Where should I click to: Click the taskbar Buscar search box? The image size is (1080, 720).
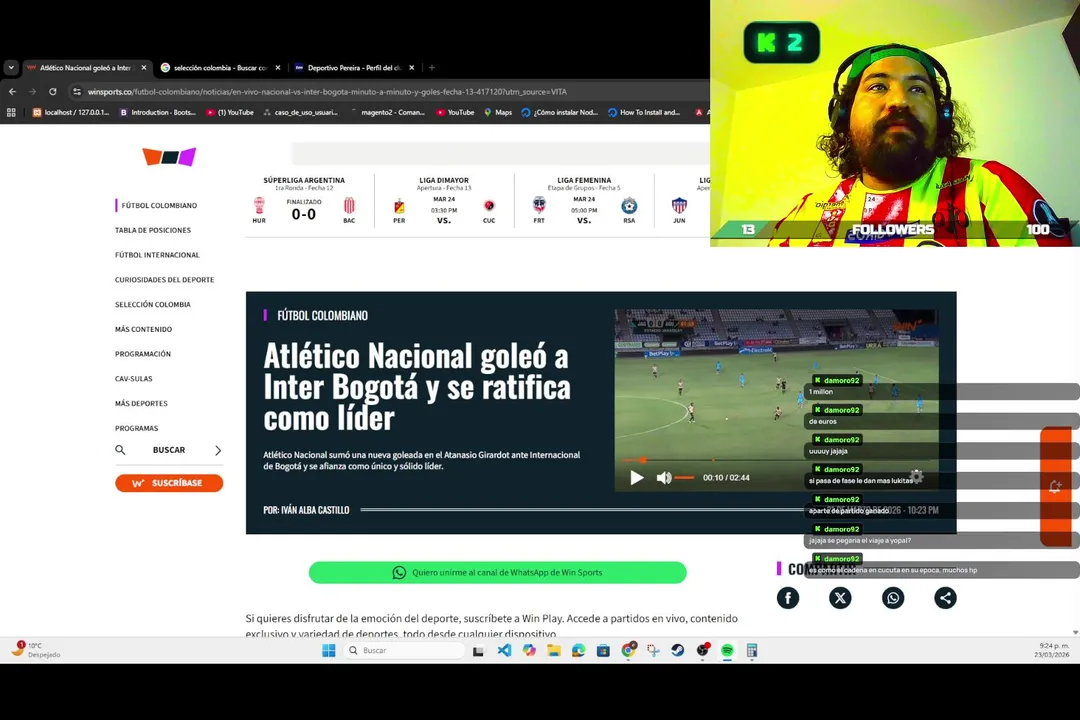point(404,650)
